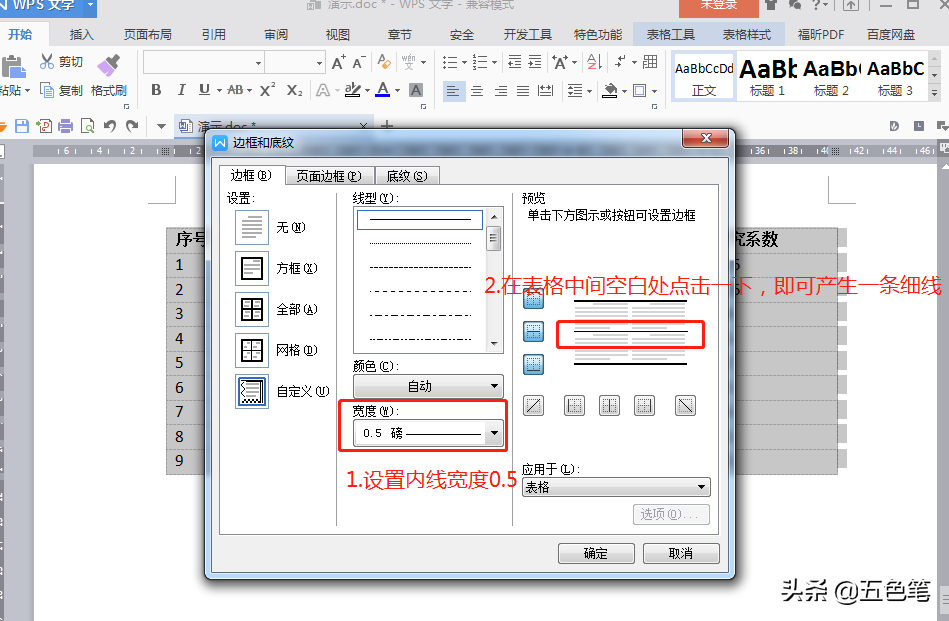Click the save icon in quick access bar
Screen dimensions: 949x621
[22, 126]
